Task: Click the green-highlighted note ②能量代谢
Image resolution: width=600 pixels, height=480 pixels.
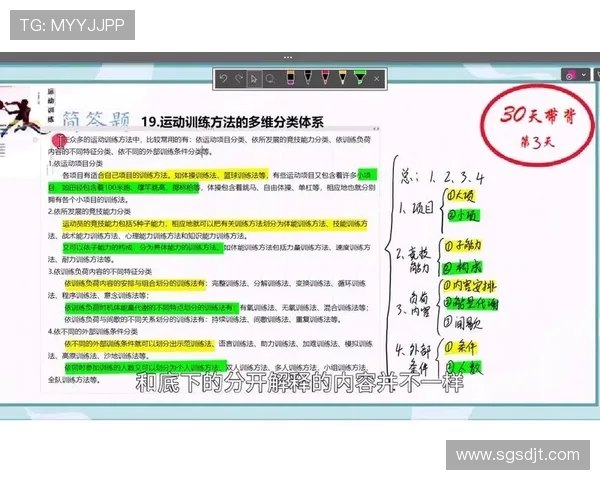Action: coord(471,304)
